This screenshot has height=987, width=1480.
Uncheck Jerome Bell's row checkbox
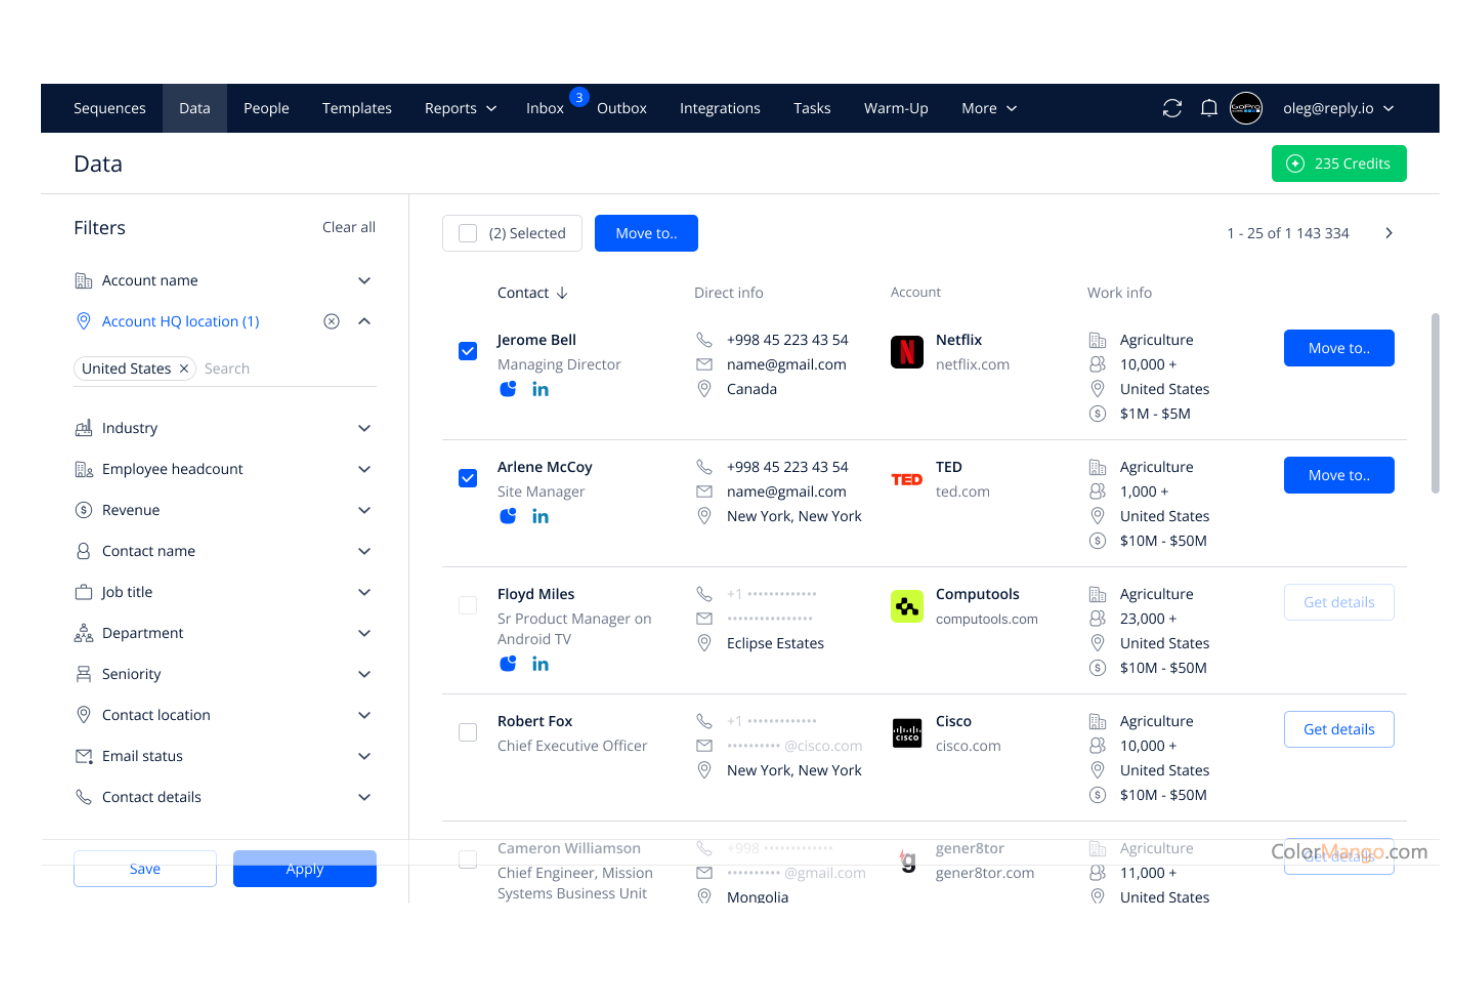pos(467,351)
